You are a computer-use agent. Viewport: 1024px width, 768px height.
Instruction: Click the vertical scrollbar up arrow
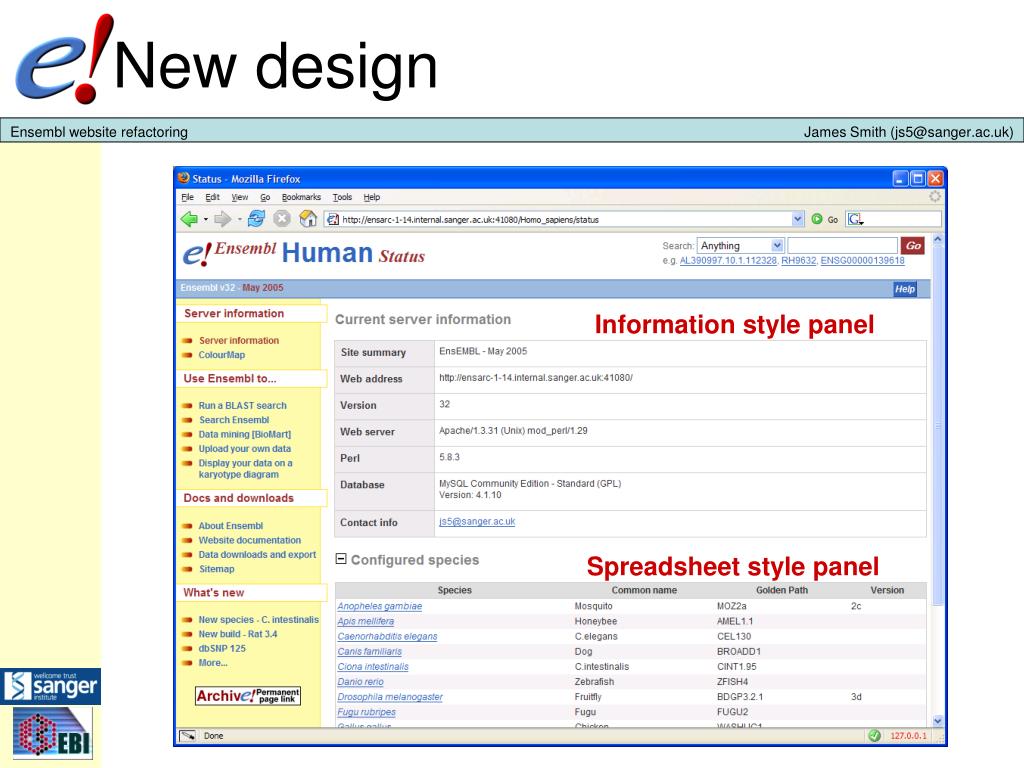click(938, 240)
